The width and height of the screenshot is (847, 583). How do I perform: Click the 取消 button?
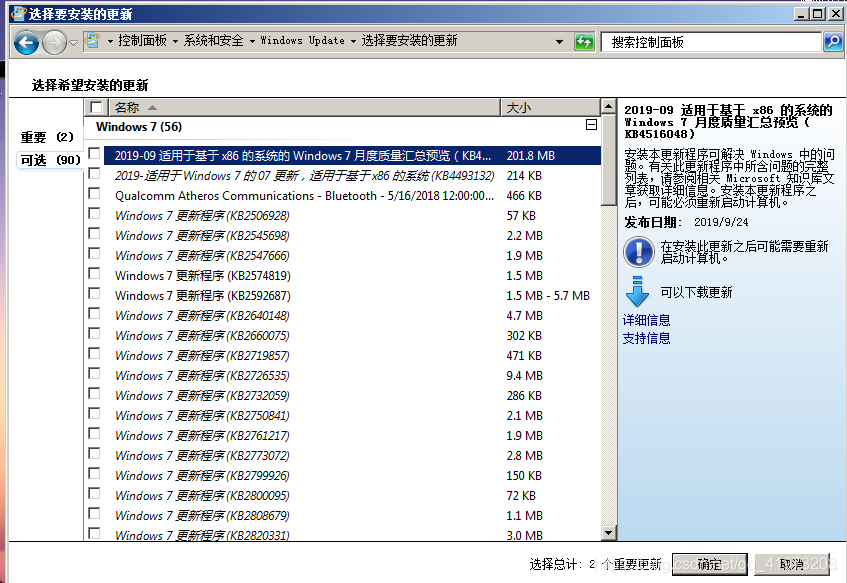click(792, 564)
